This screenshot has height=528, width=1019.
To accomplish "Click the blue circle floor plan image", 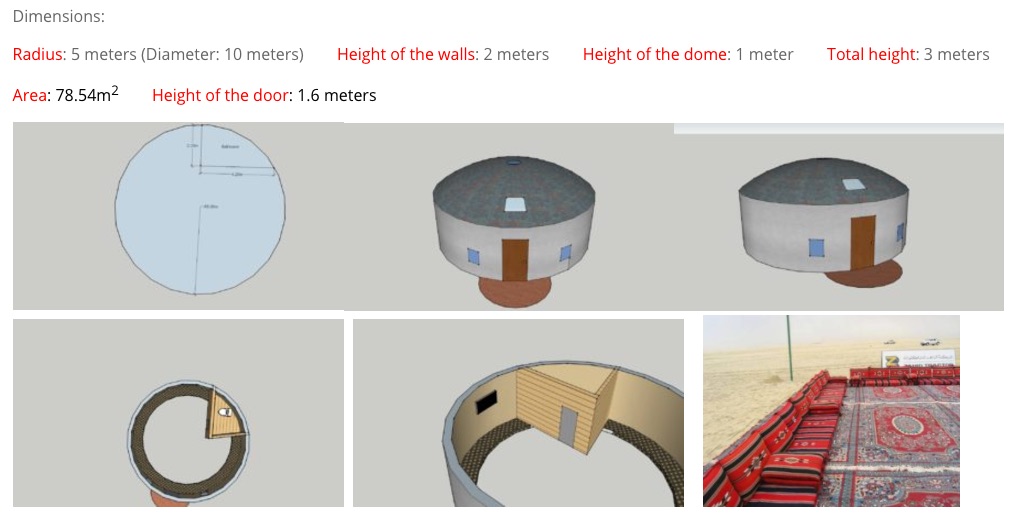I will point(178,216).
